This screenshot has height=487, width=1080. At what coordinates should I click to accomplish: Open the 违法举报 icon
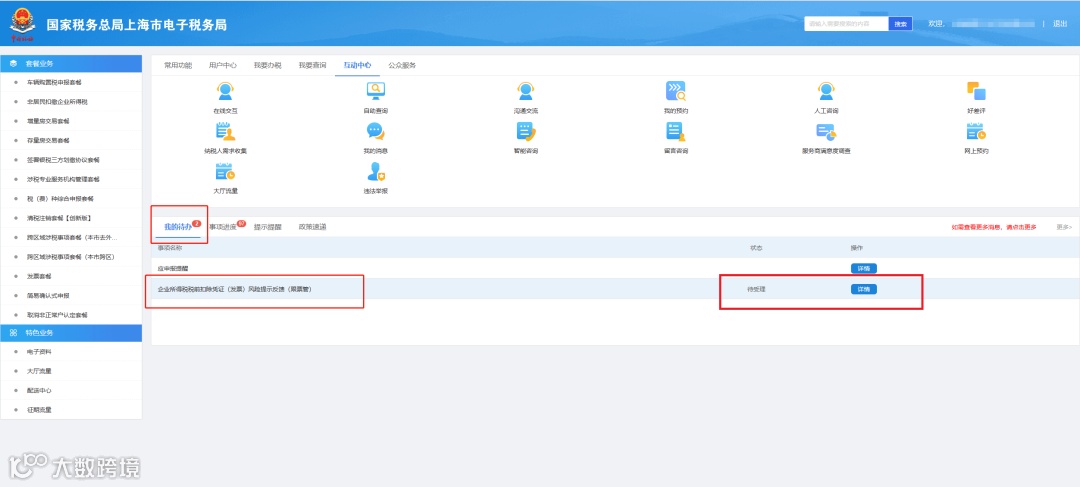[x=375, y=172]
